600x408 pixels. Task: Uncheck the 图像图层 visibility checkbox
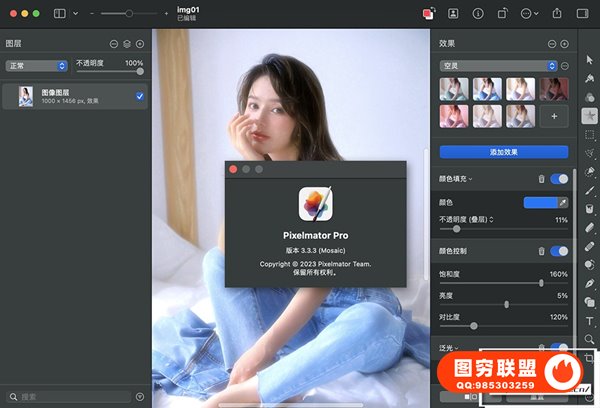pyautogui.click(x=139, y=96)
